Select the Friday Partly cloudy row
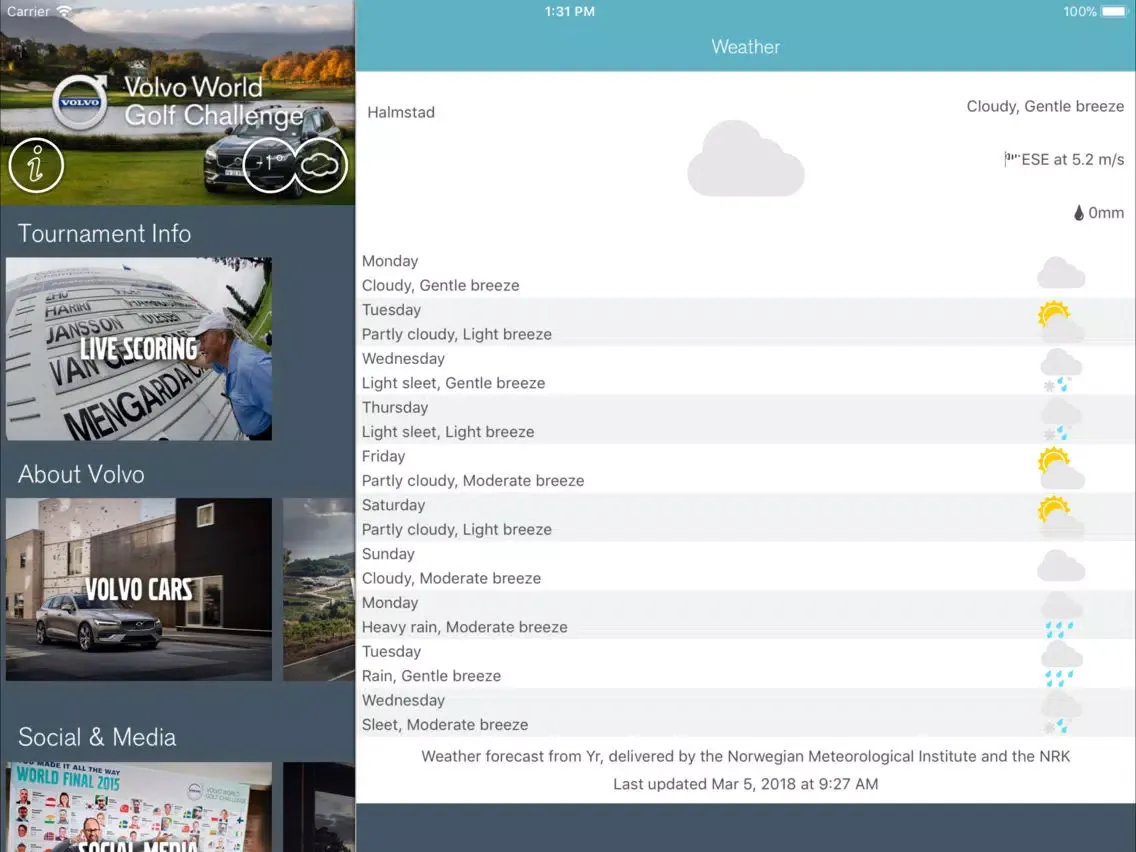 click(x=746, y=468)
